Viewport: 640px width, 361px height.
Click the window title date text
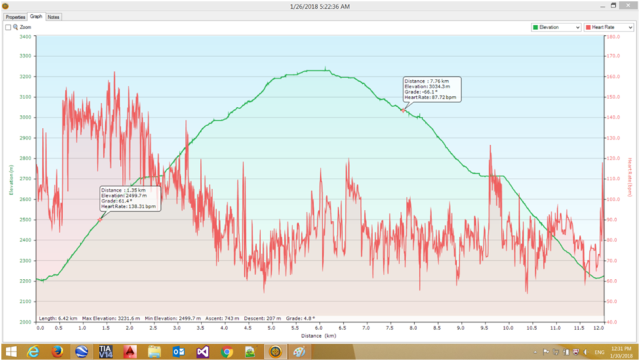pyautogui.click(x=320, y=7)
